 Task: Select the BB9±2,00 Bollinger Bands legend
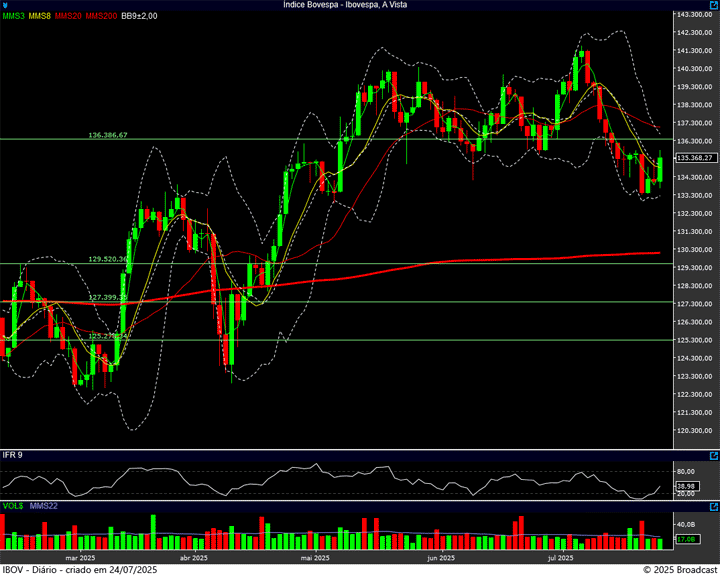[139, 16]
